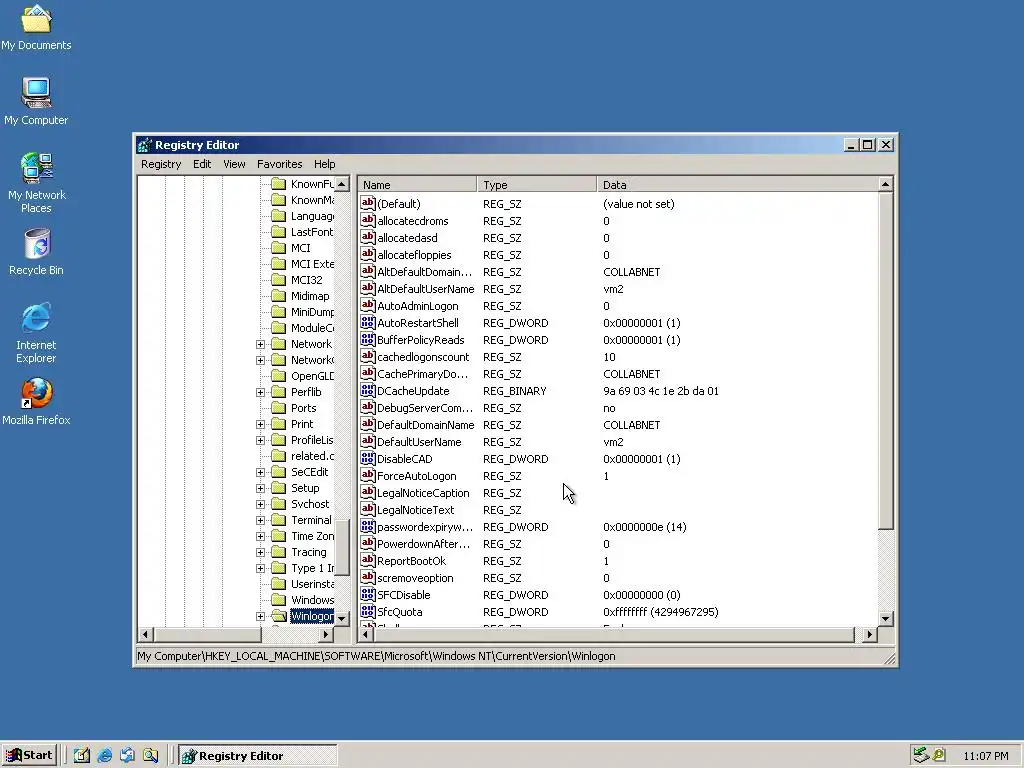
Task: Select the ReportBootOk string value icon
Action: (368, 560)
